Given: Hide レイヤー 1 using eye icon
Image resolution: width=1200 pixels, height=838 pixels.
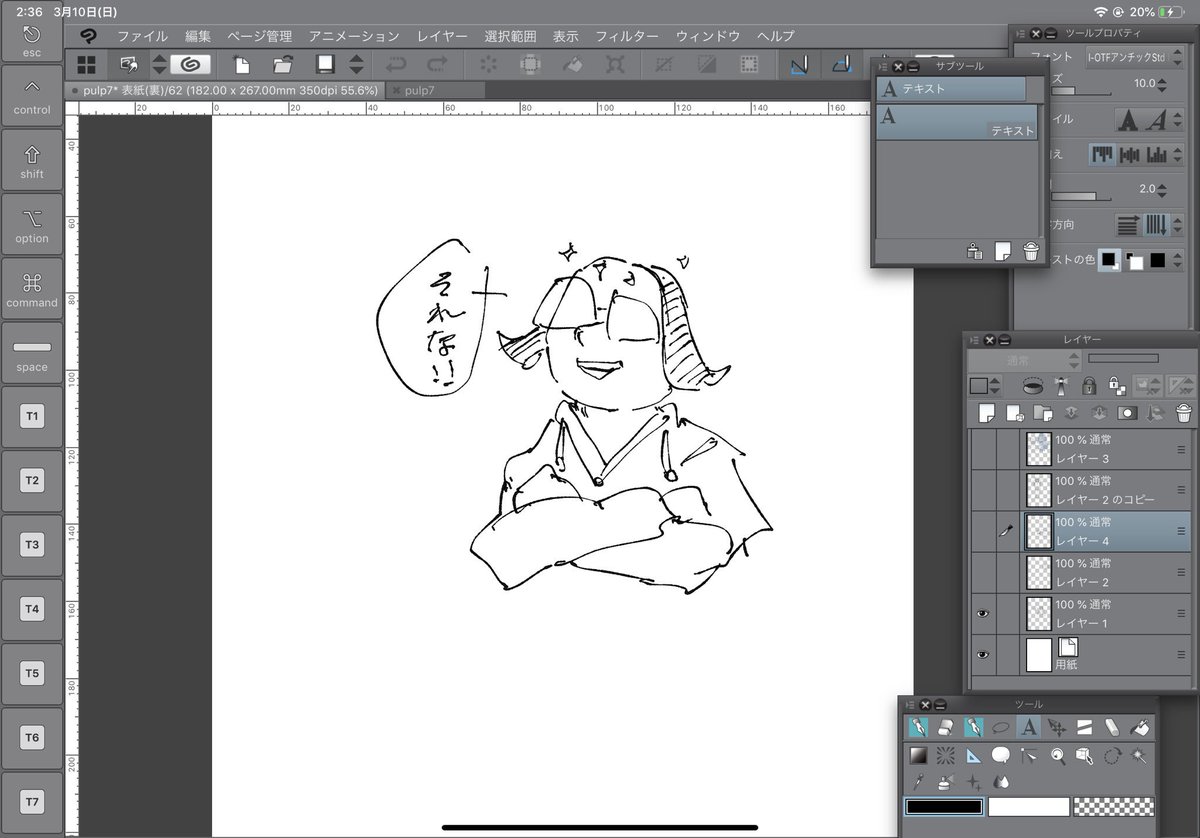Looking at the screenshot, I should click(983, 613).
